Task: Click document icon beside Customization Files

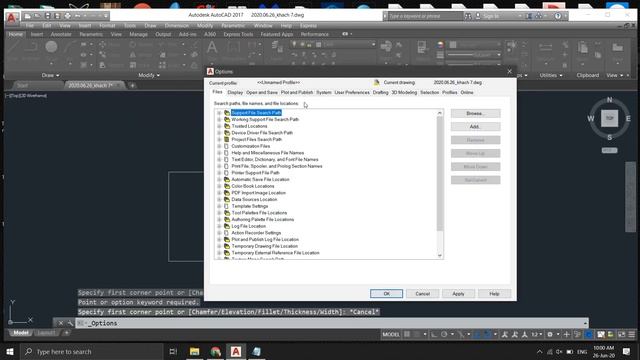Action: click(x=227, y=146)
